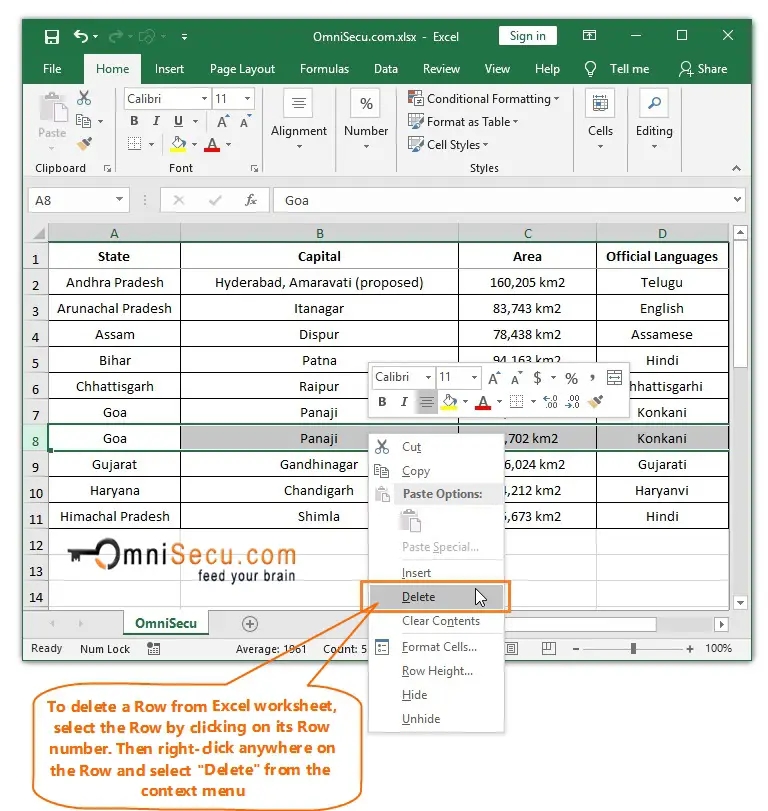Click the Format Painter in the ribbon

84,144
